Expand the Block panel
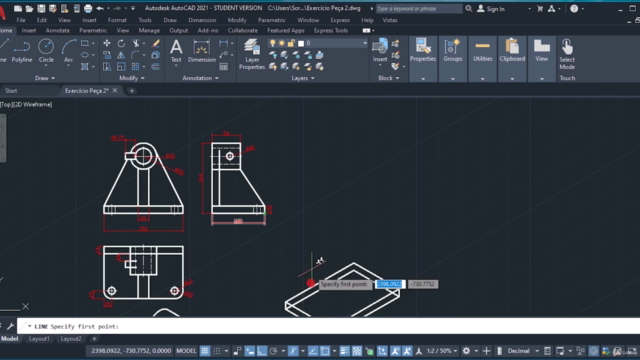The width and height of the screenshot is (640, 360). coord(389,78)
